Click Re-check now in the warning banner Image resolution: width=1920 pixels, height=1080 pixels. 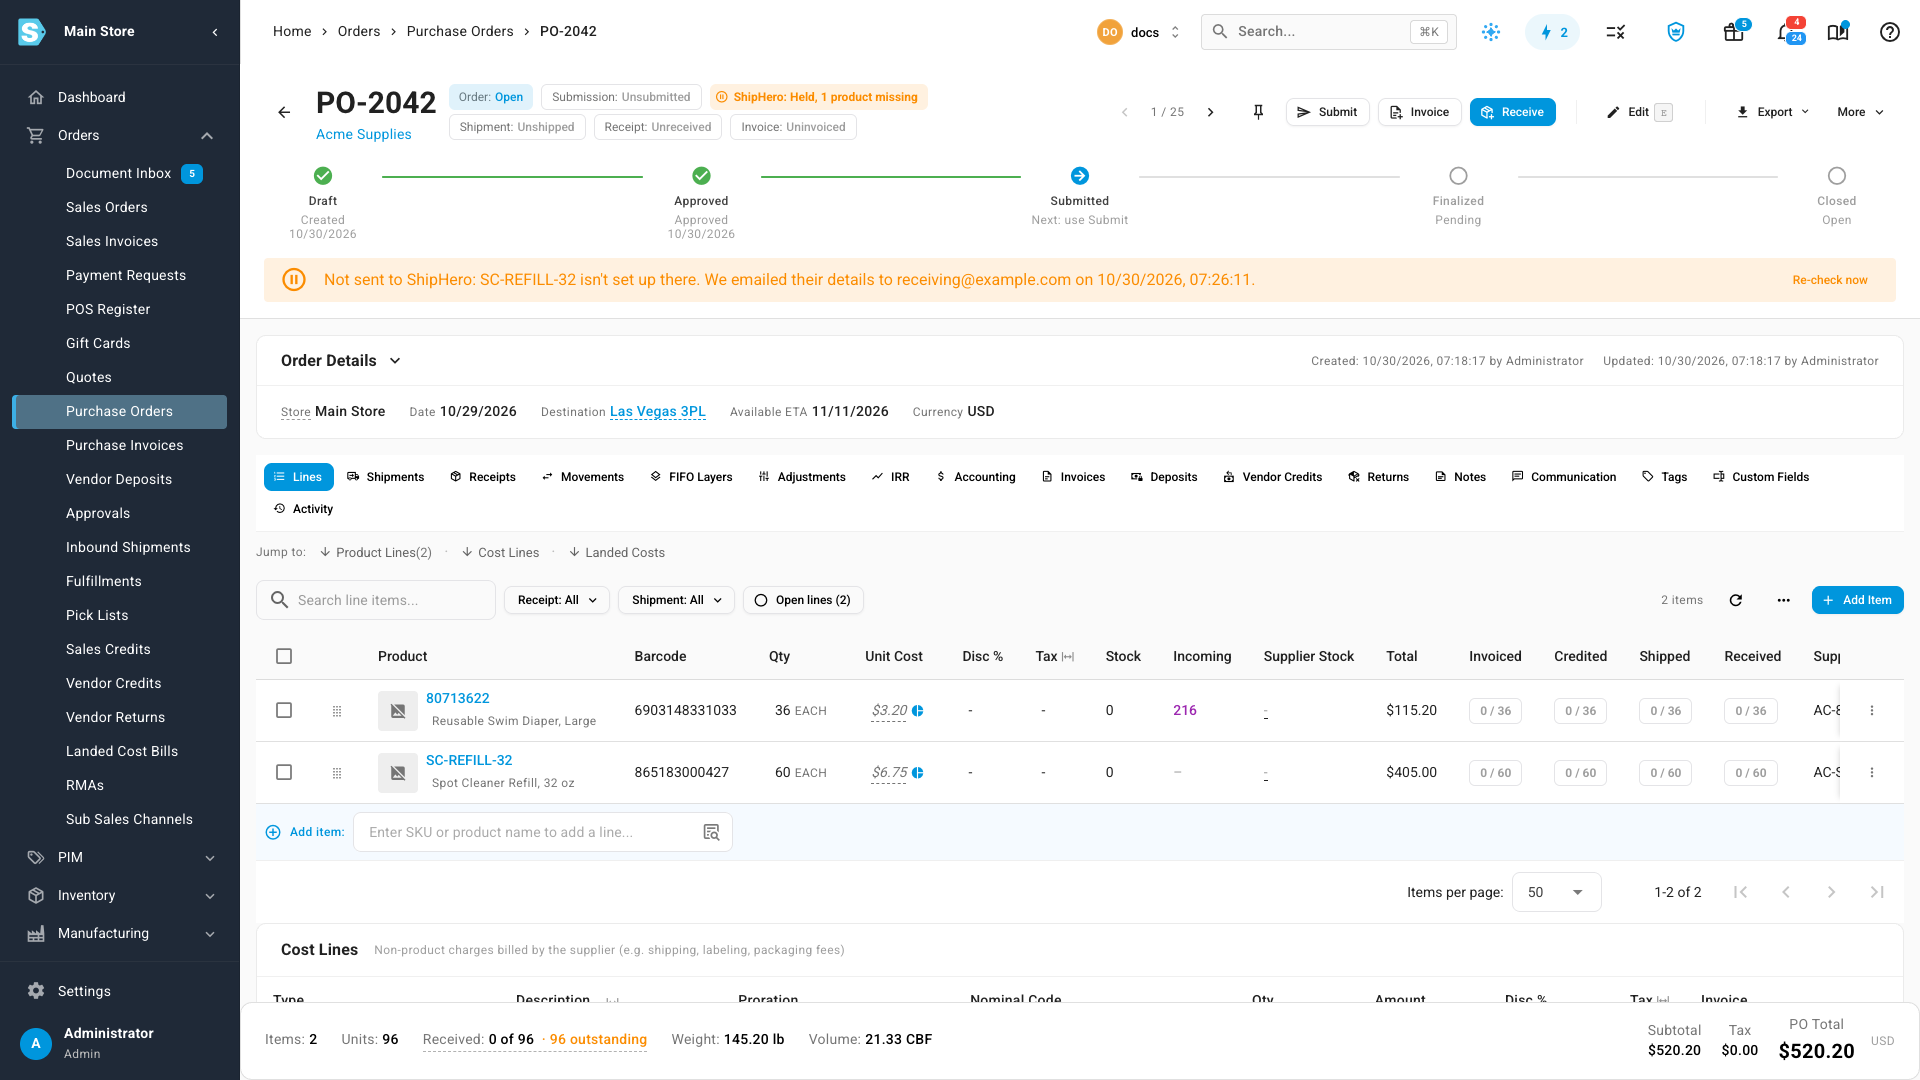click(x=1830, y=280)
